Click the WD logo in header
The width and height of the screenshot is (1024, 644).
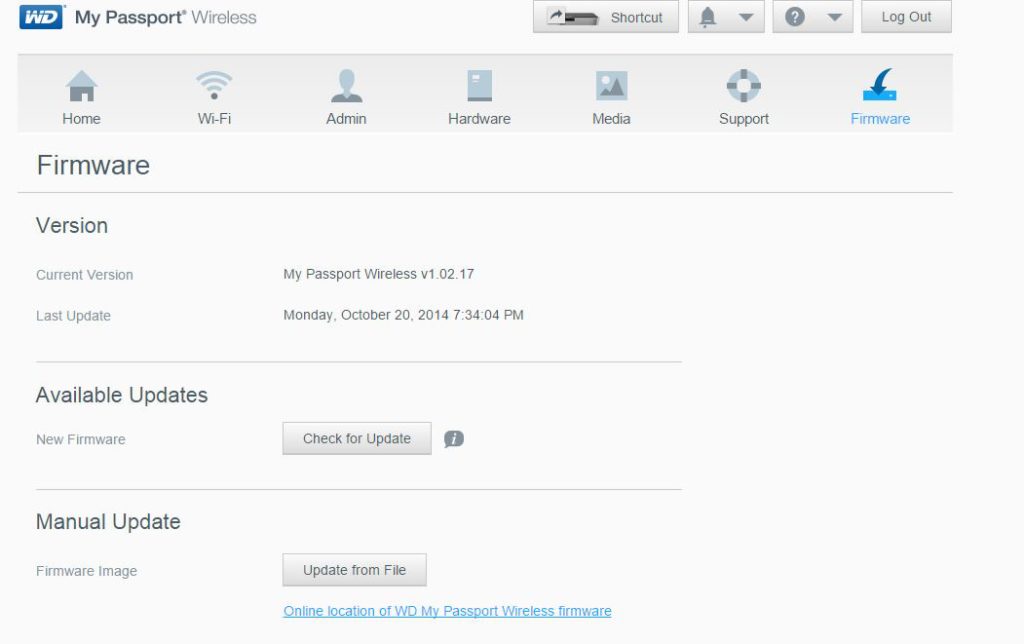tap(41, 17)
